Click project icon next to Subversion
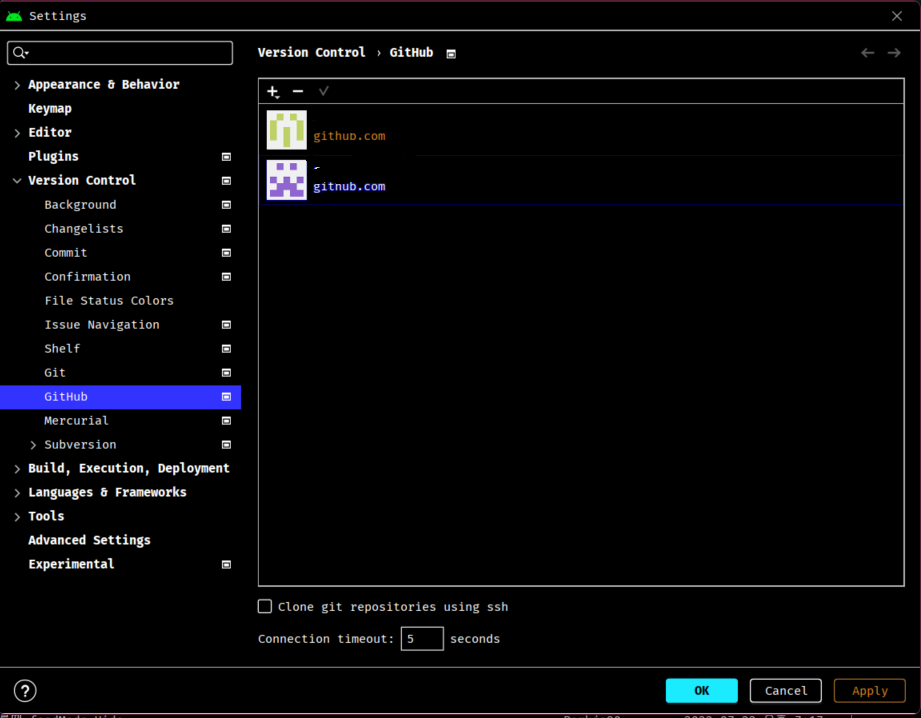Screen dimensions: 921x718 pos(226,445)
